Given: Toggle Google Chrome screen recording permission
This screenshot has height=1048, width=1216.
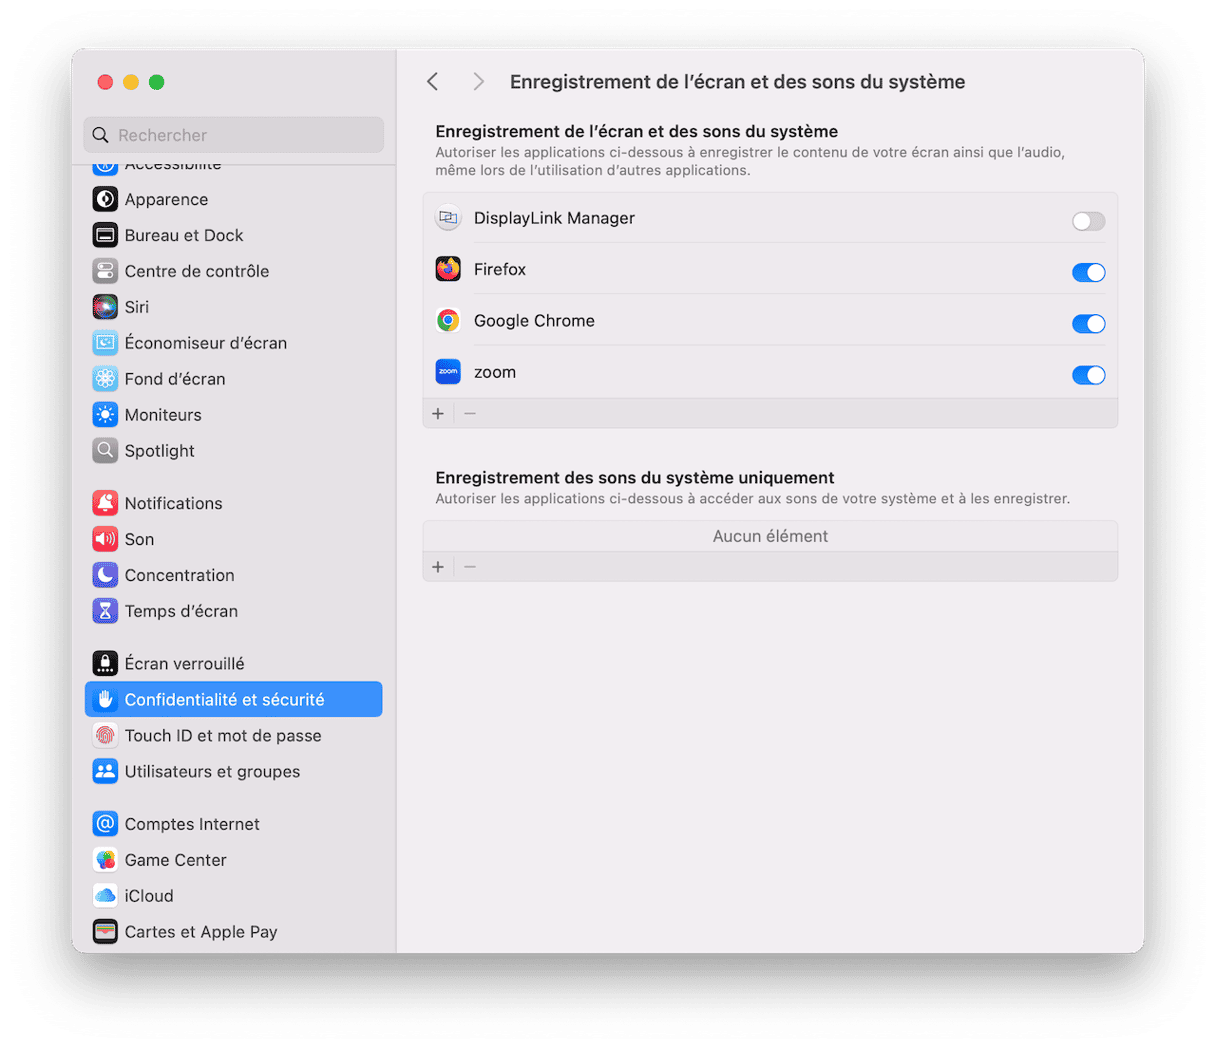Looking at the screenshot, I should pyautogui.click(x=1088, y=323).
